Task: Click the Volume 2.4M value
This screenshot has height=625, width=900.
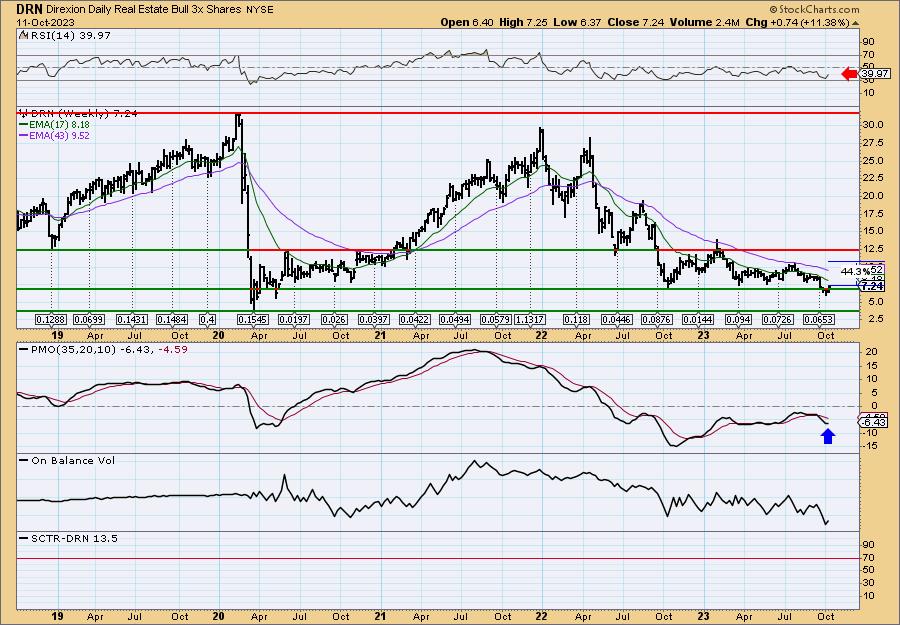Action: [705, 22]
